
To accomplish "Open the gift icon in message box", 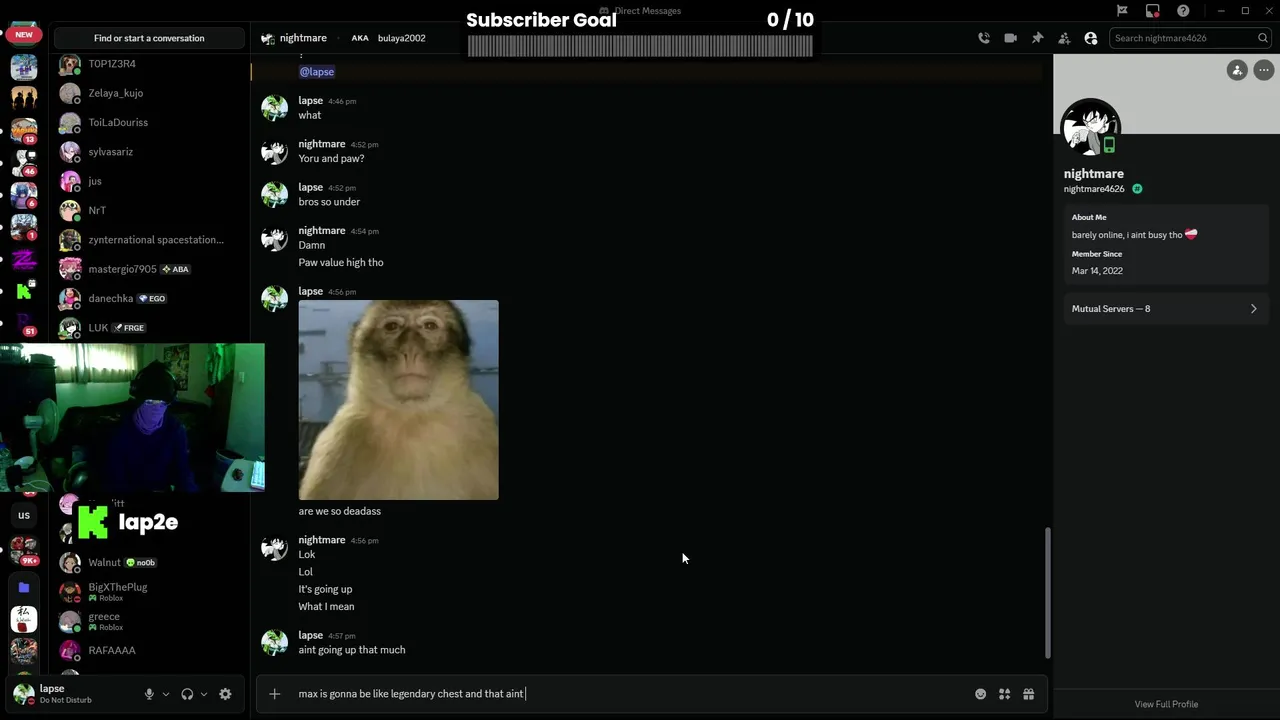I will pyautogui.click(x=1028, y=694).
